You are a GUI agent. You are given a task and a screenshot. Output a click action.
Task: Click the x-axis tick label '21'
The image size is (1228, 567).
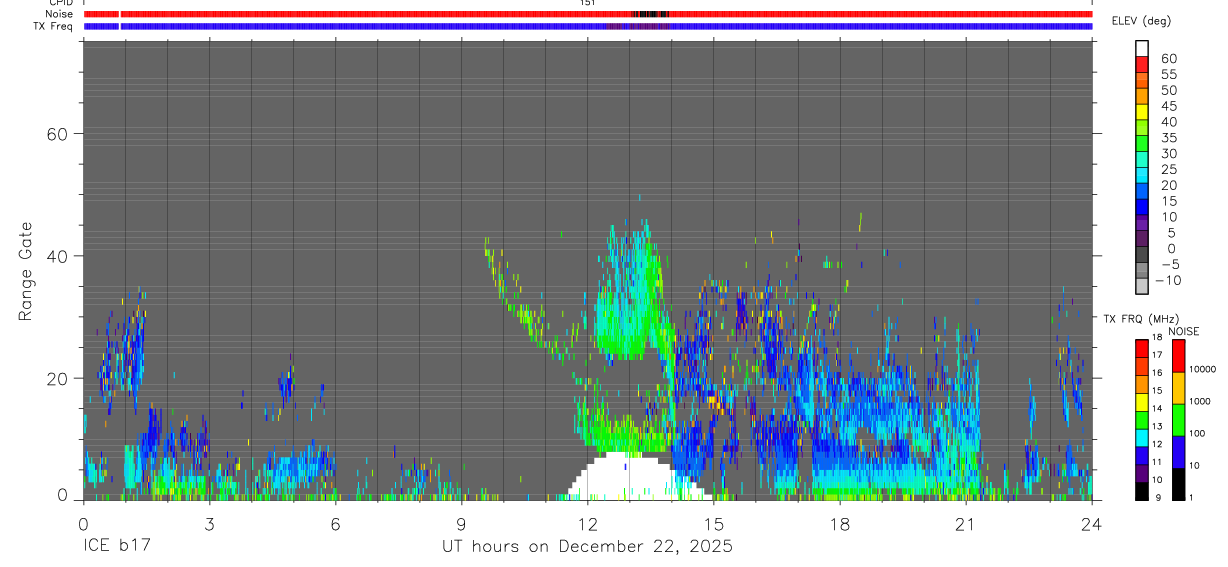[x=965, y=524]
